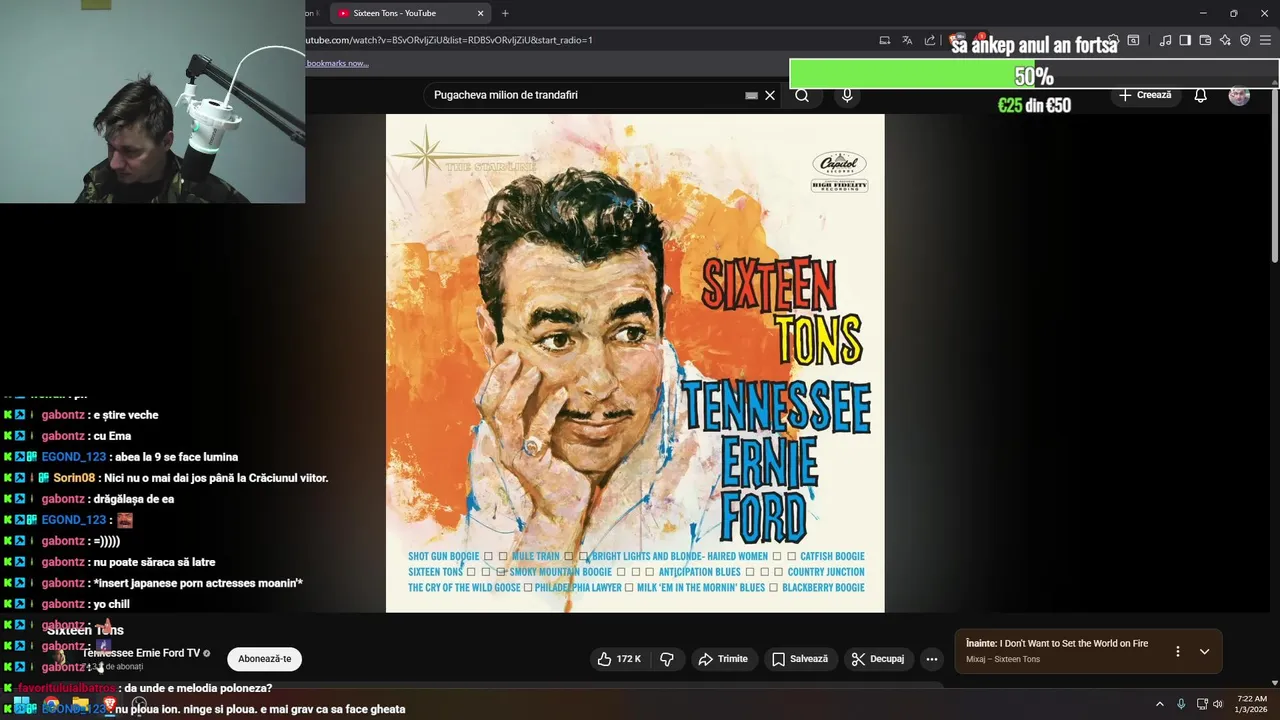Click the taskbar network icon
The width and height of the screenshot is (1280, 720).
1202,704
